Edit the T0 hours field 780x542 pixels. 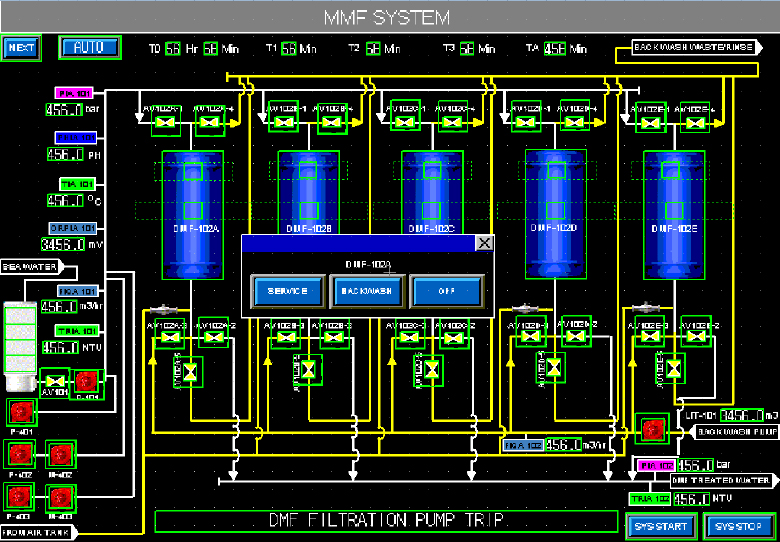[x=173, y=49]
